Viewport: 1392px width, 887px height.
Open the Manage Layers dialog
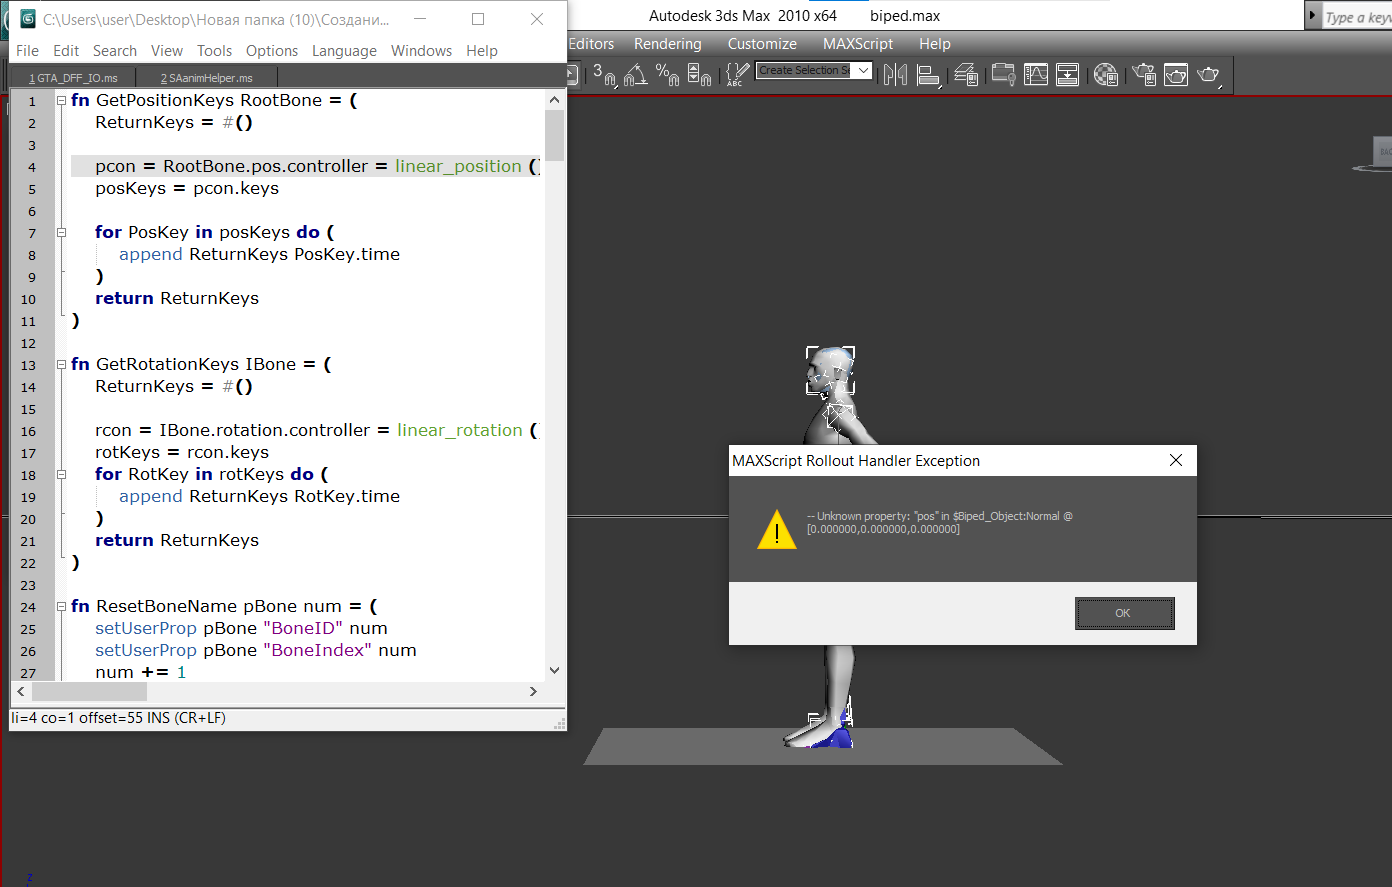[x=966, y=75]
